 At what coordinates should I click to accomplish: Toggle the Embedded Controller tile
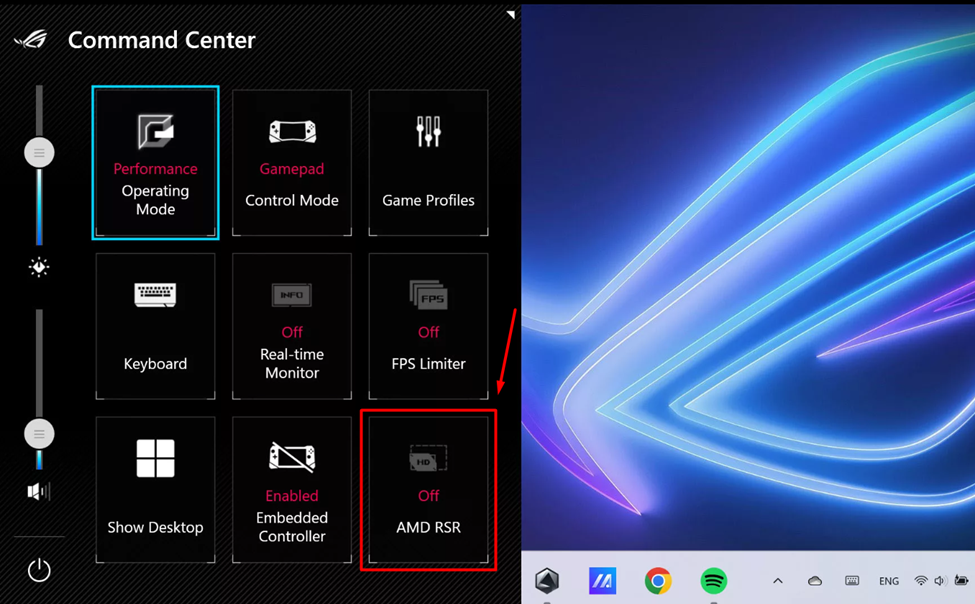(x=292, y=490)
